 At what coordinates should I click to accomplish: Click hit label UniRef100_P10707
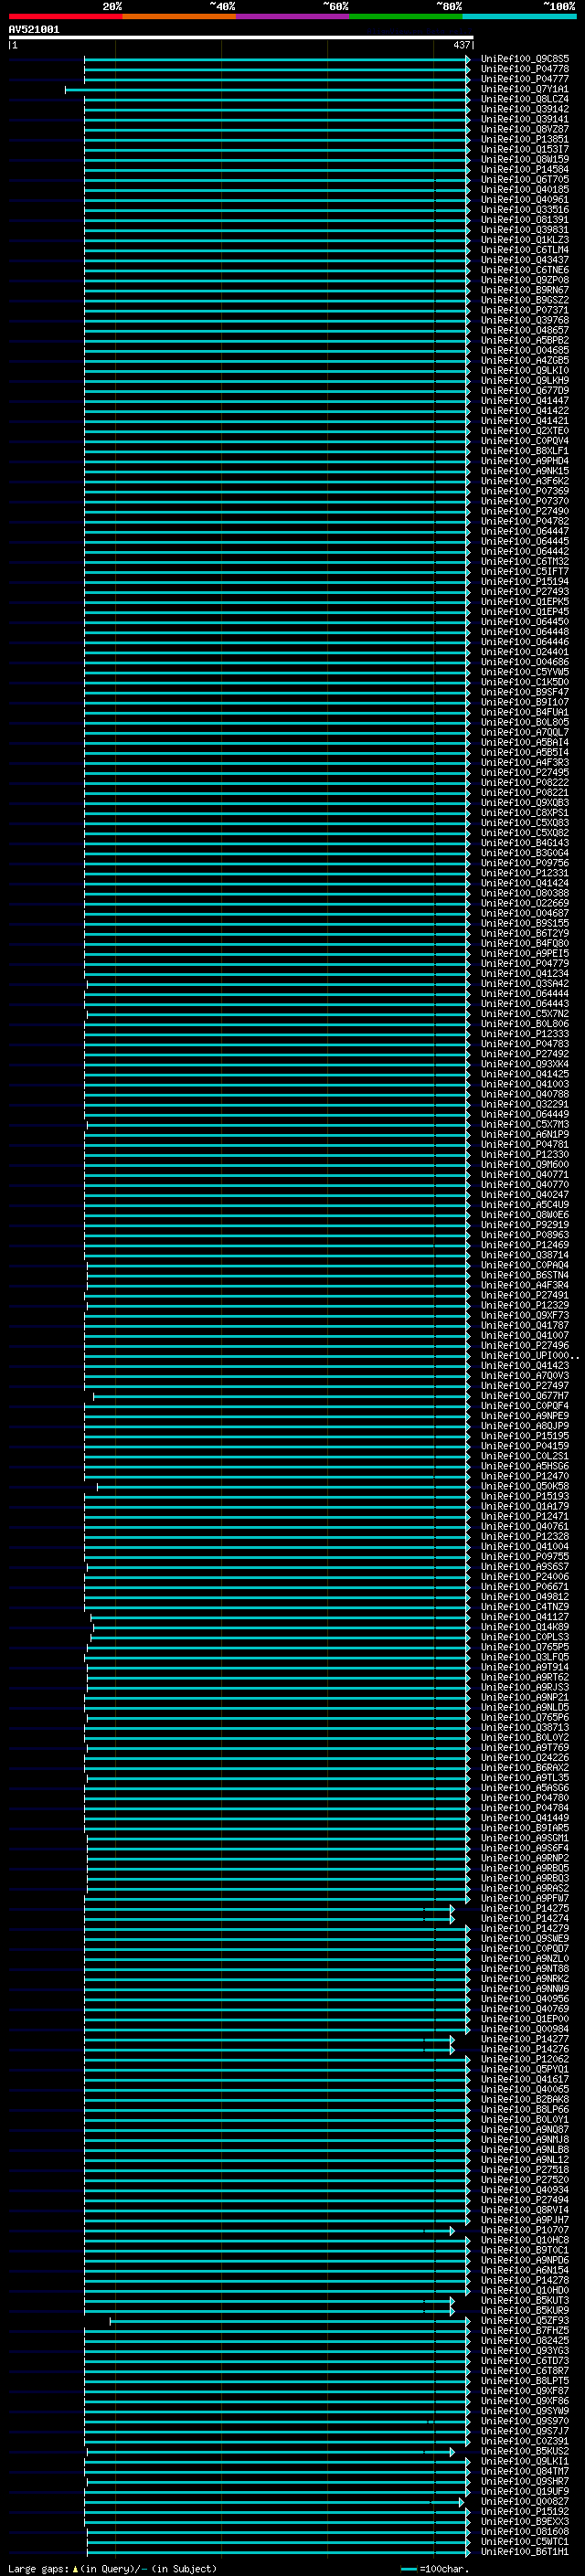pos(525,2229)
